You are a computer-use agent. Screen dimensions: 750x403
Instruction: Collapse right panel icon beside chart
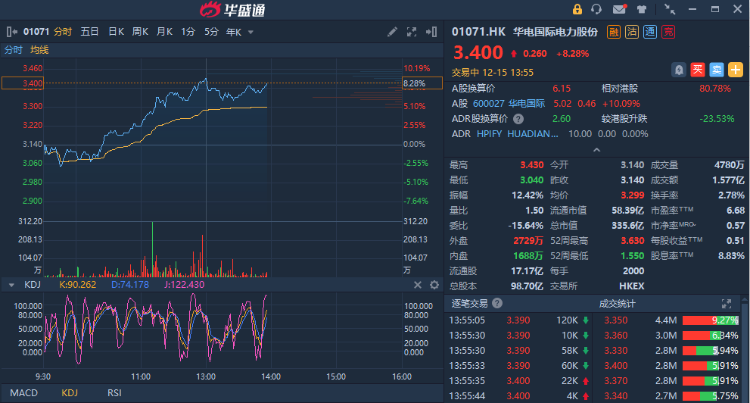[x=431, y=32]
